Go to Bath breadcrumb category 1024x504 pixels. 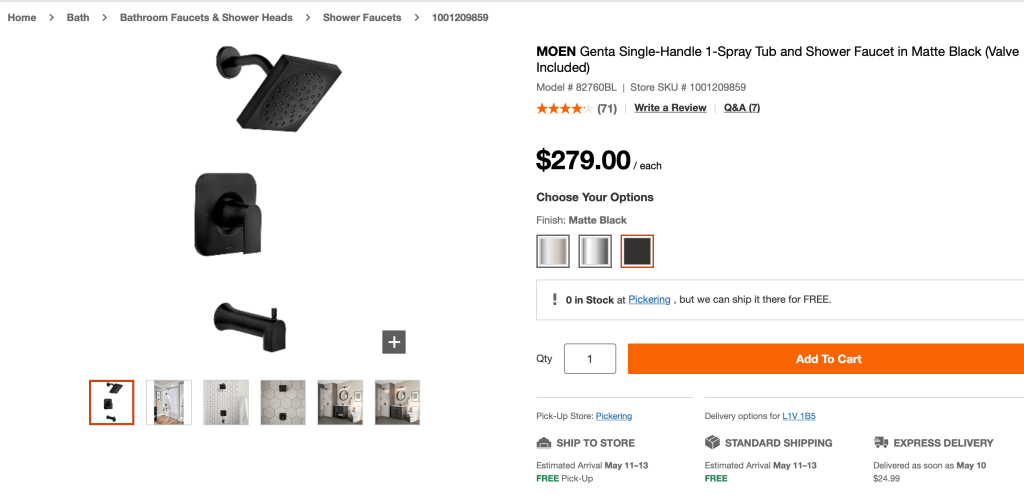(78, 18)
